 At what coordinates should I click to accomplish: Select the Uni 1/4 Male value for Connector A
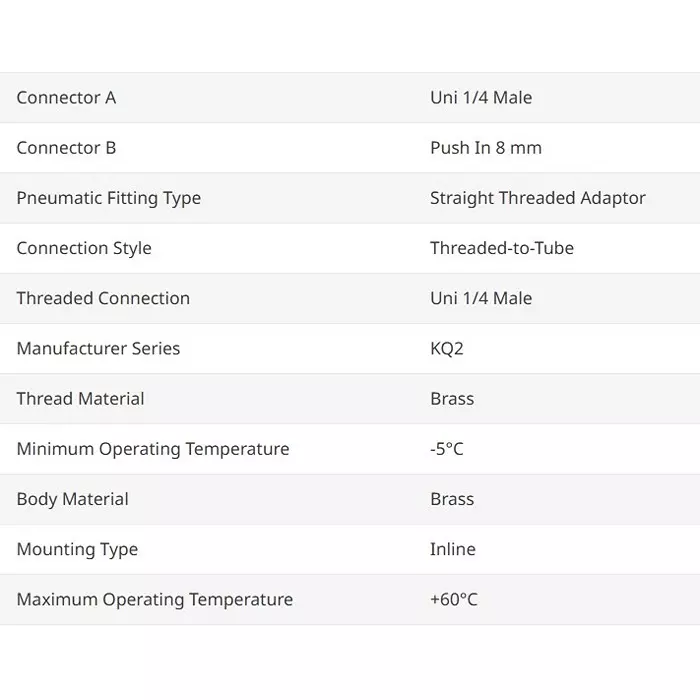(x=481, y=98)
